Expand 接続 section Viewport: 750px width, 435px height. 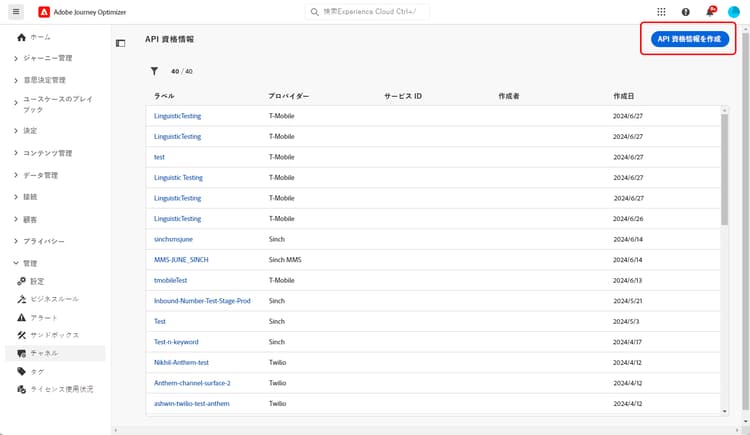tap(16, 197)
